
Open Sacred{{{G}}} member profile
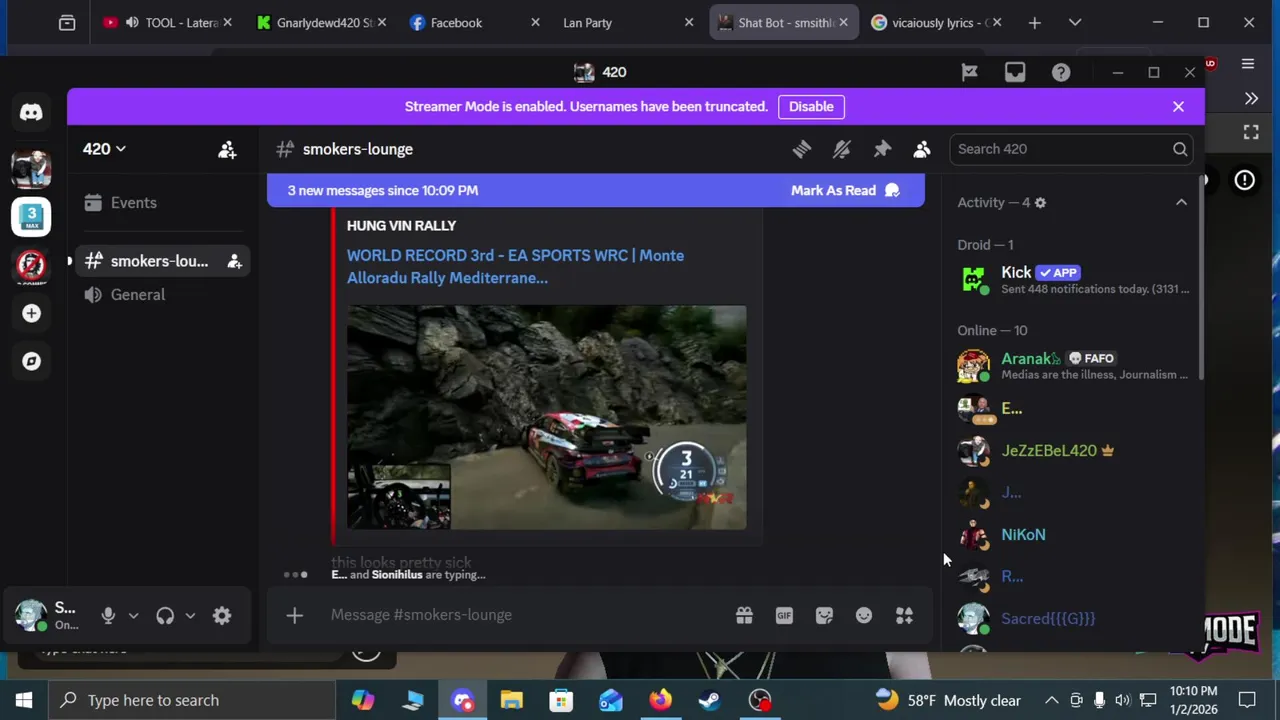1075,619
